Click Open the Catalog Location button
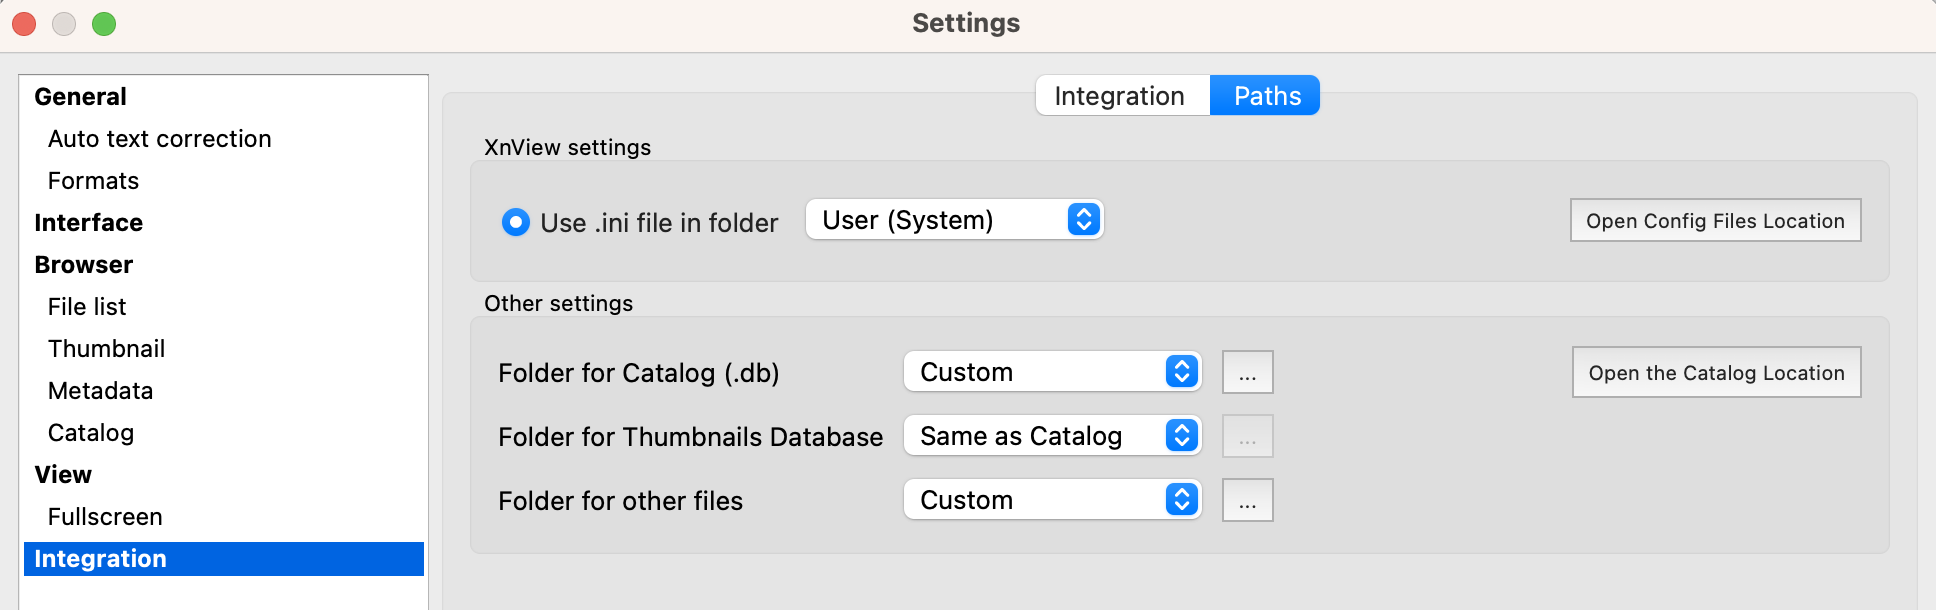 tap(1716, 373)
